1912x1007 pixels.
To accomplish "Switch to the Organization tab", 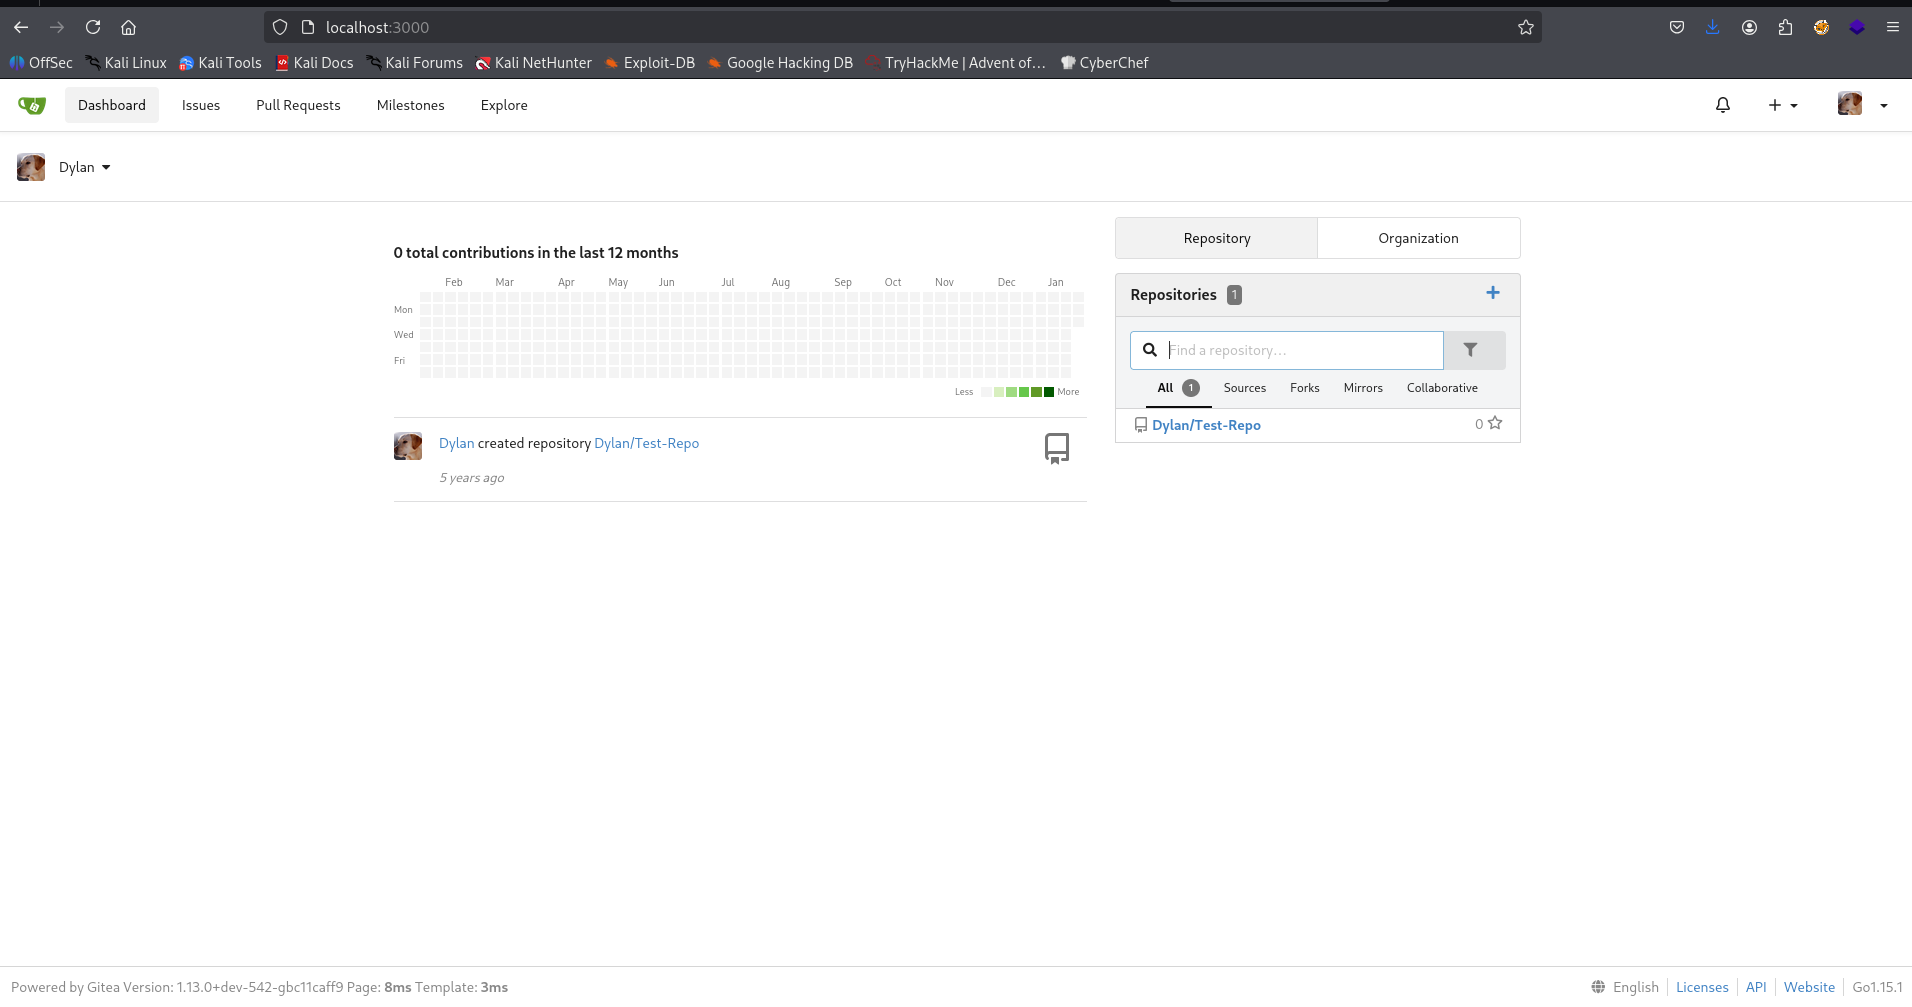I will (1417, 238).
